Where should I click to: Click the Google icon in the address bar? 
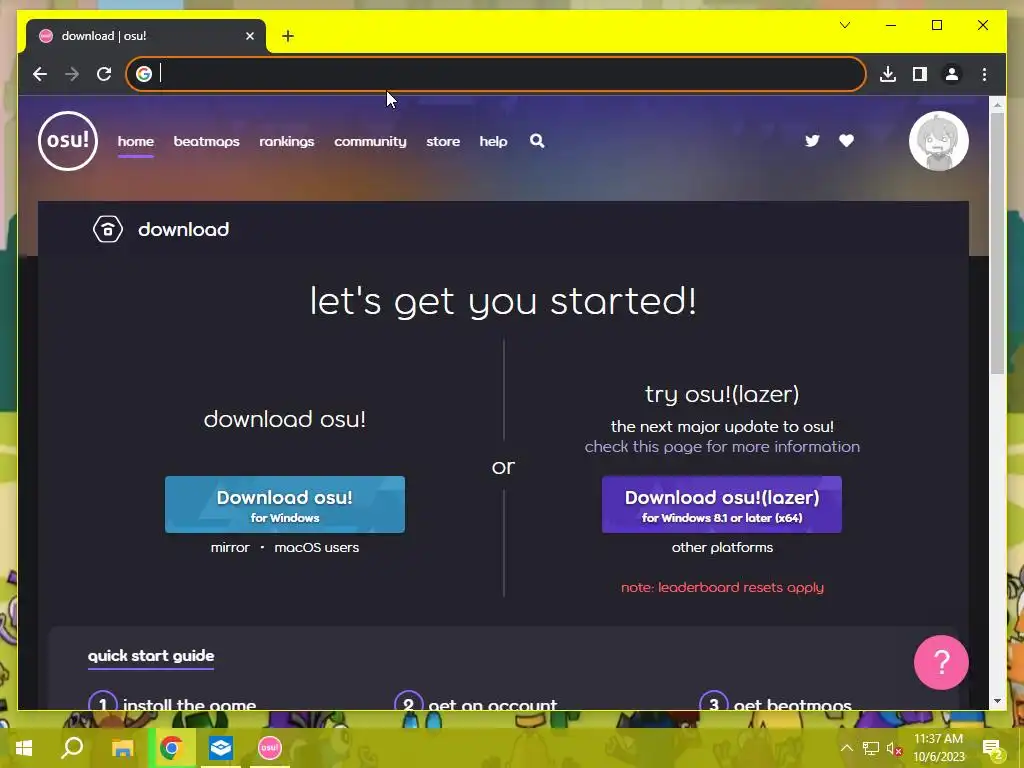click(144, 74)
